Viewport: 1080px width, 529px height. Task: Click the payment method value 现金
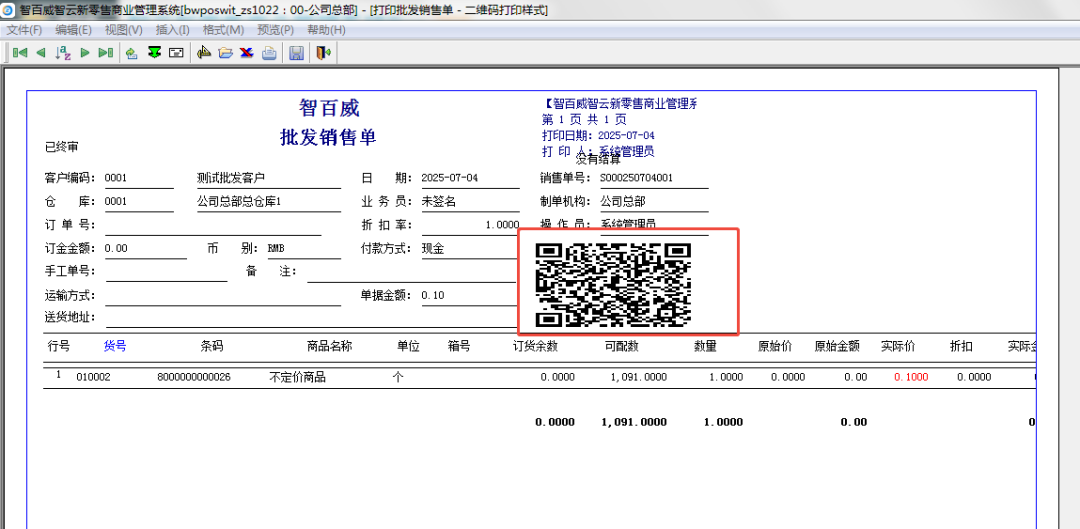pyautogui.click(x=433, y=249)
